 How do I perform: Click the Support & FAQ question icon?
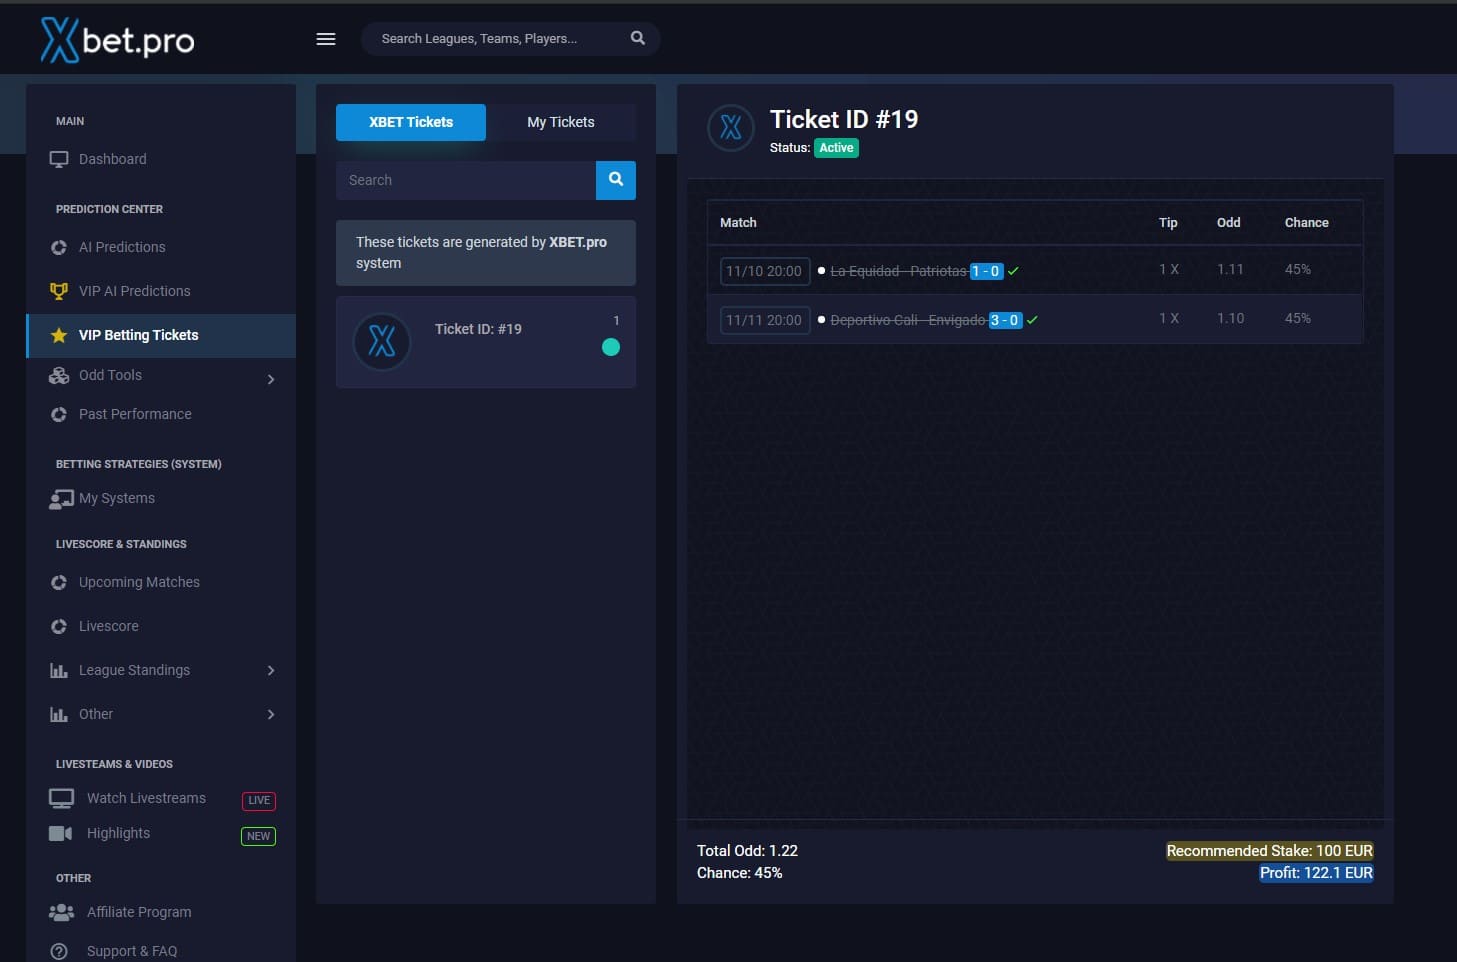click(59, 951)
